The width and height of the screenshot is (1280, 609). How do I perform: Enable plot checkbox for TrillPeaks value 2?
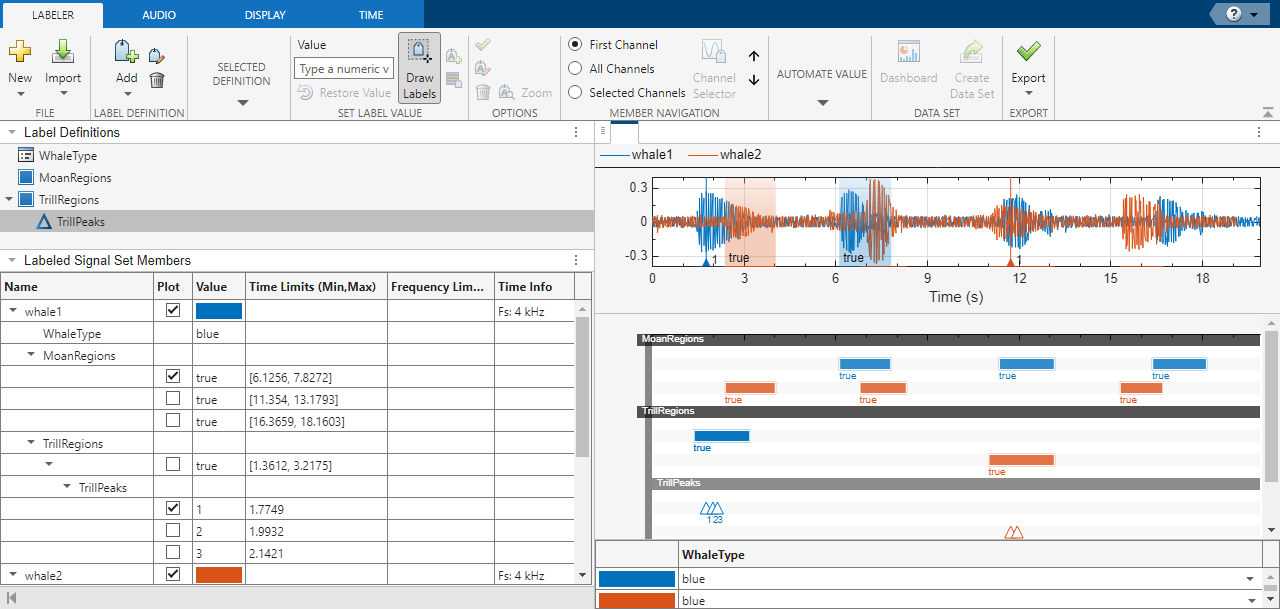(173, 530)
